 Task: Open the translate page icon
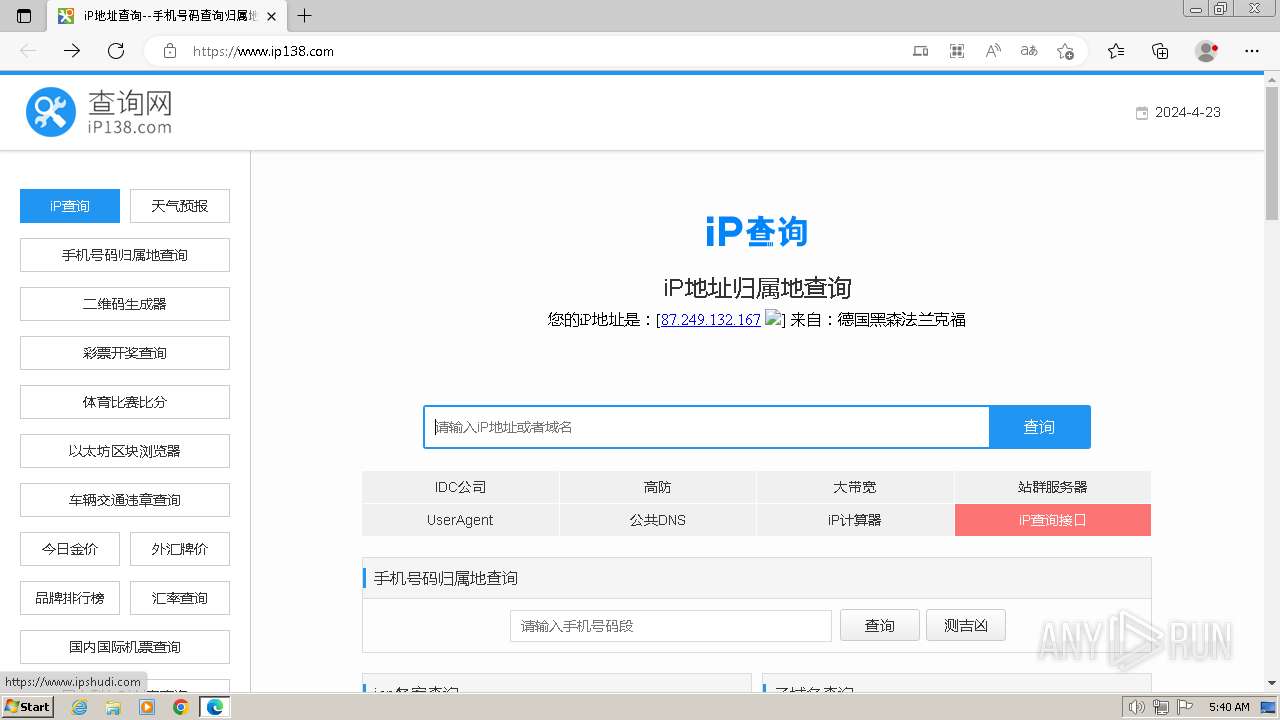pos(1029,51)
